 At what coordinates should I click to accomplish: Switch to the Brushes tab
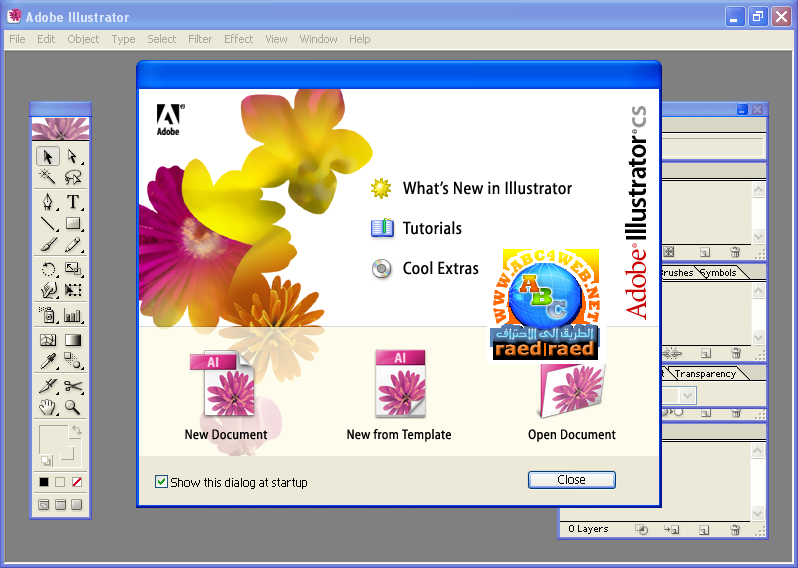pyautogui.click(x=677, y=273)
